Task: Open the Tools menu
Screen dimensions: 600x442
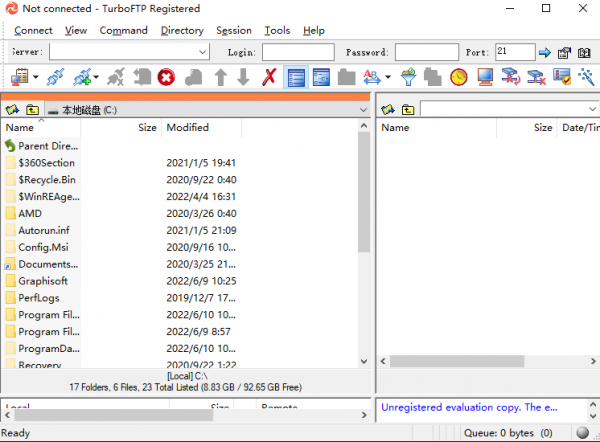Action: pos(277,30)
